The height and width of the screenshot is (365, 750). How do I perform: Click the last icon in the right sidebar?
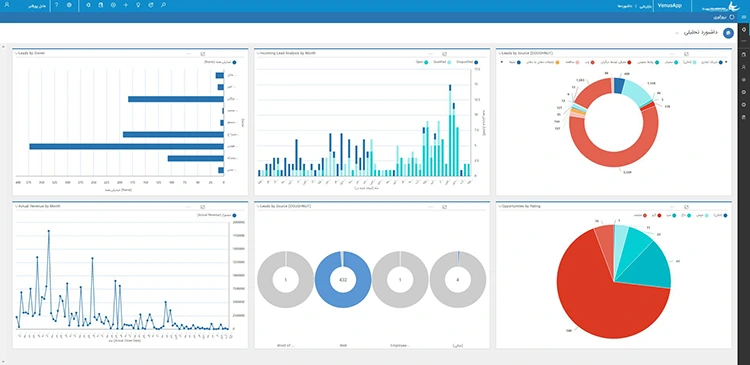click(x=743, y=117)
